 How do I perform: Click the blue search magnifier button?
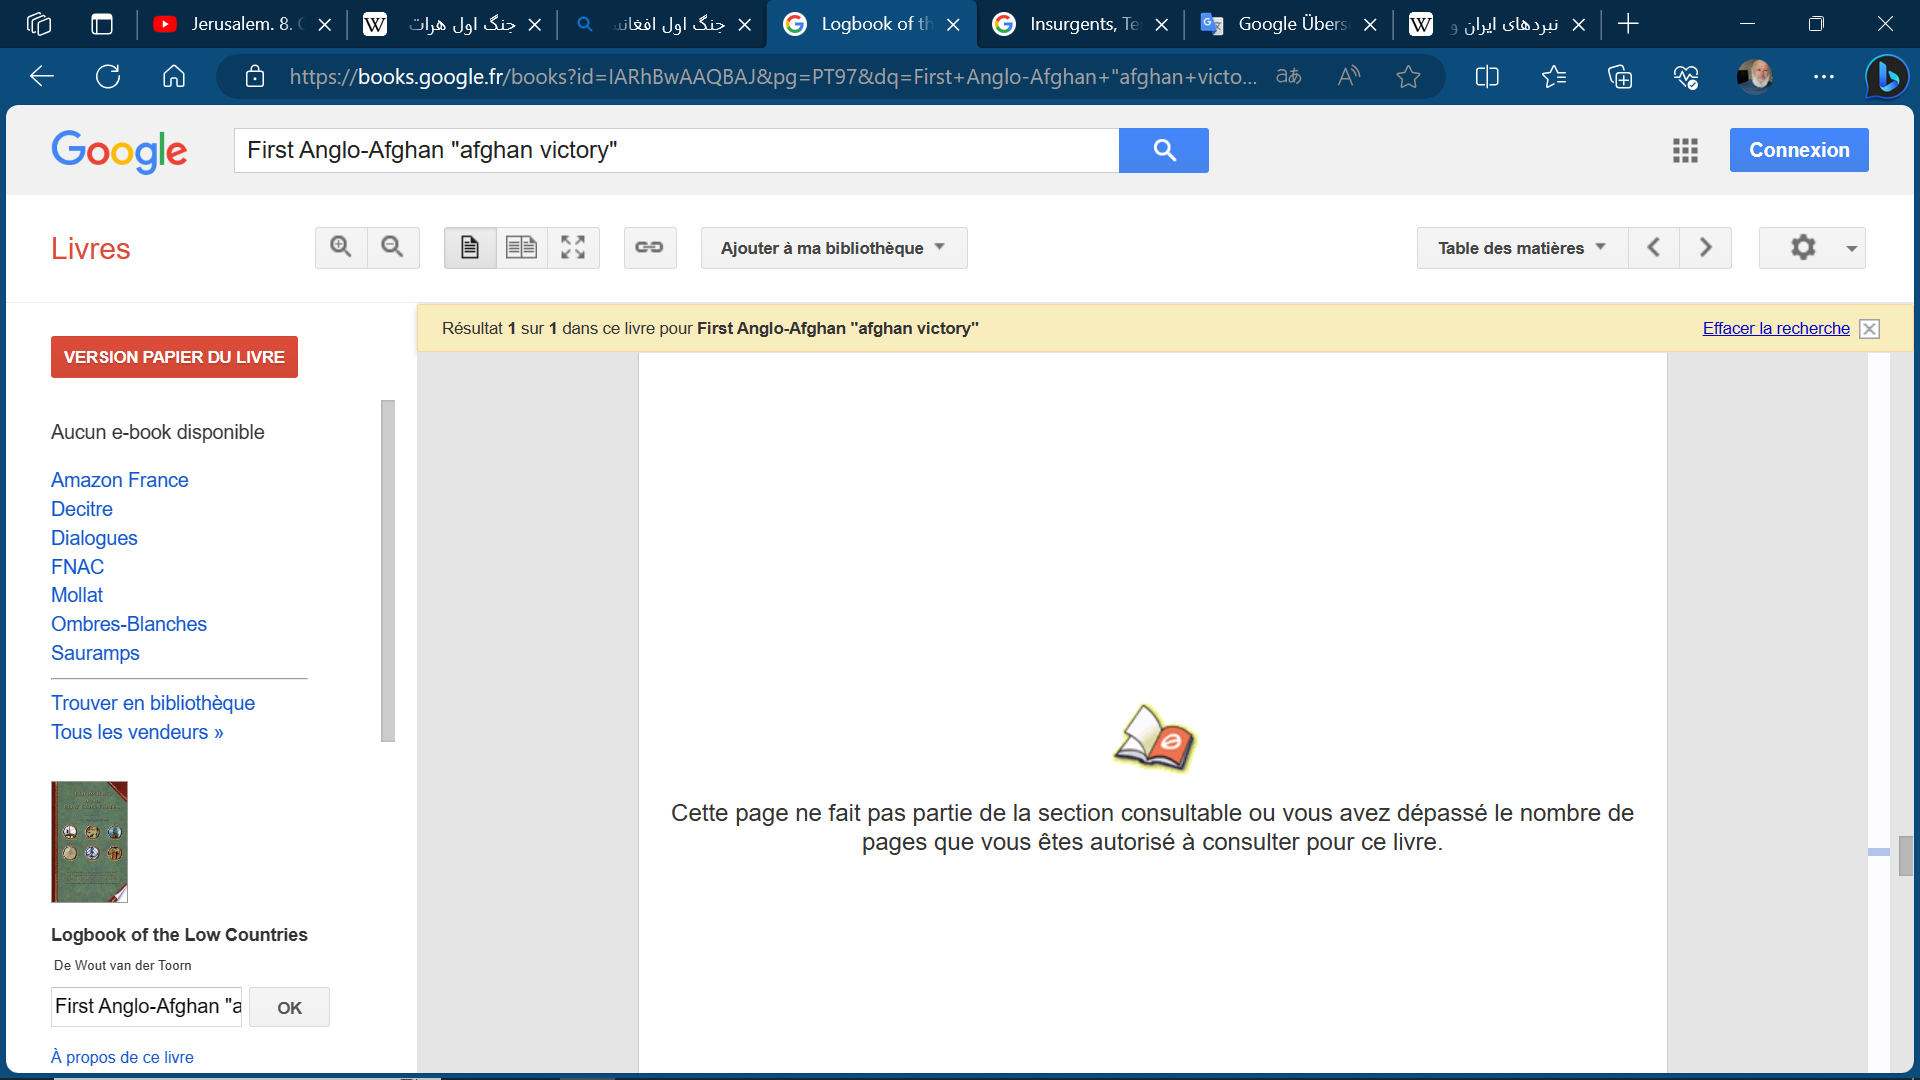1163,150
